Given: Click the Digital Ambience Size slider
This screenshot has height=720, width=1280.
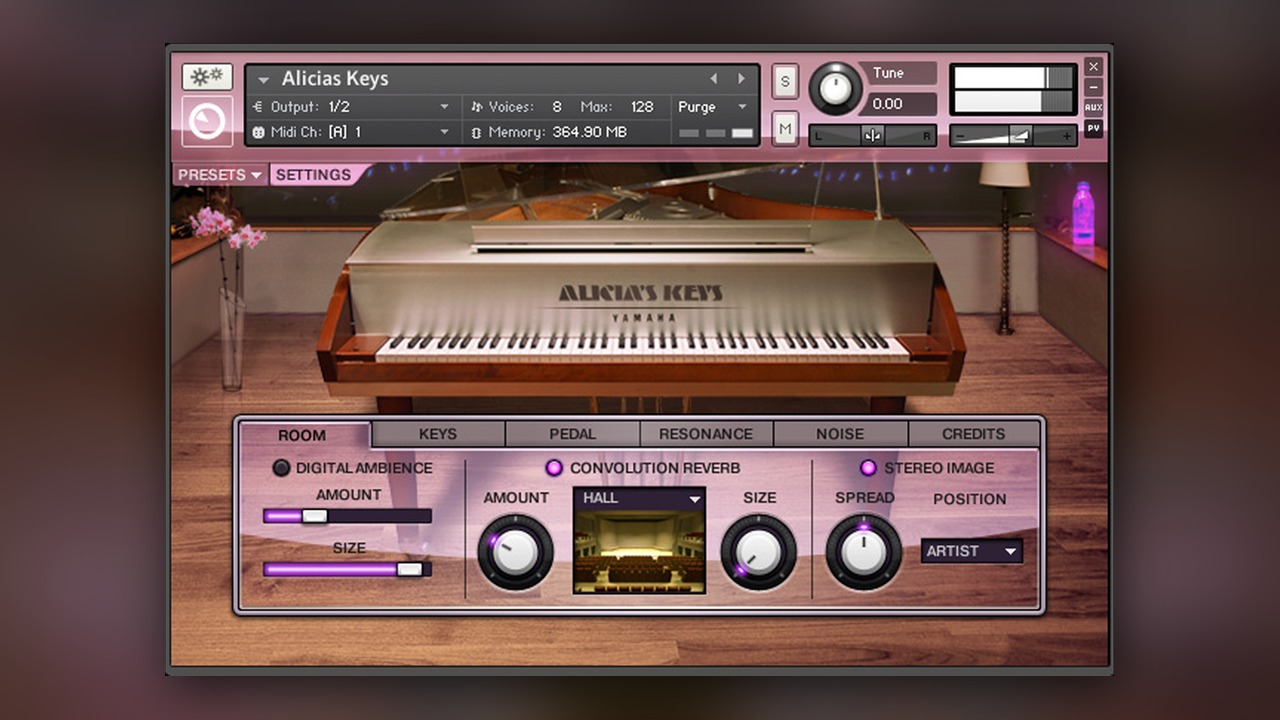Looking at the screenshot, I should pos(347,569).
